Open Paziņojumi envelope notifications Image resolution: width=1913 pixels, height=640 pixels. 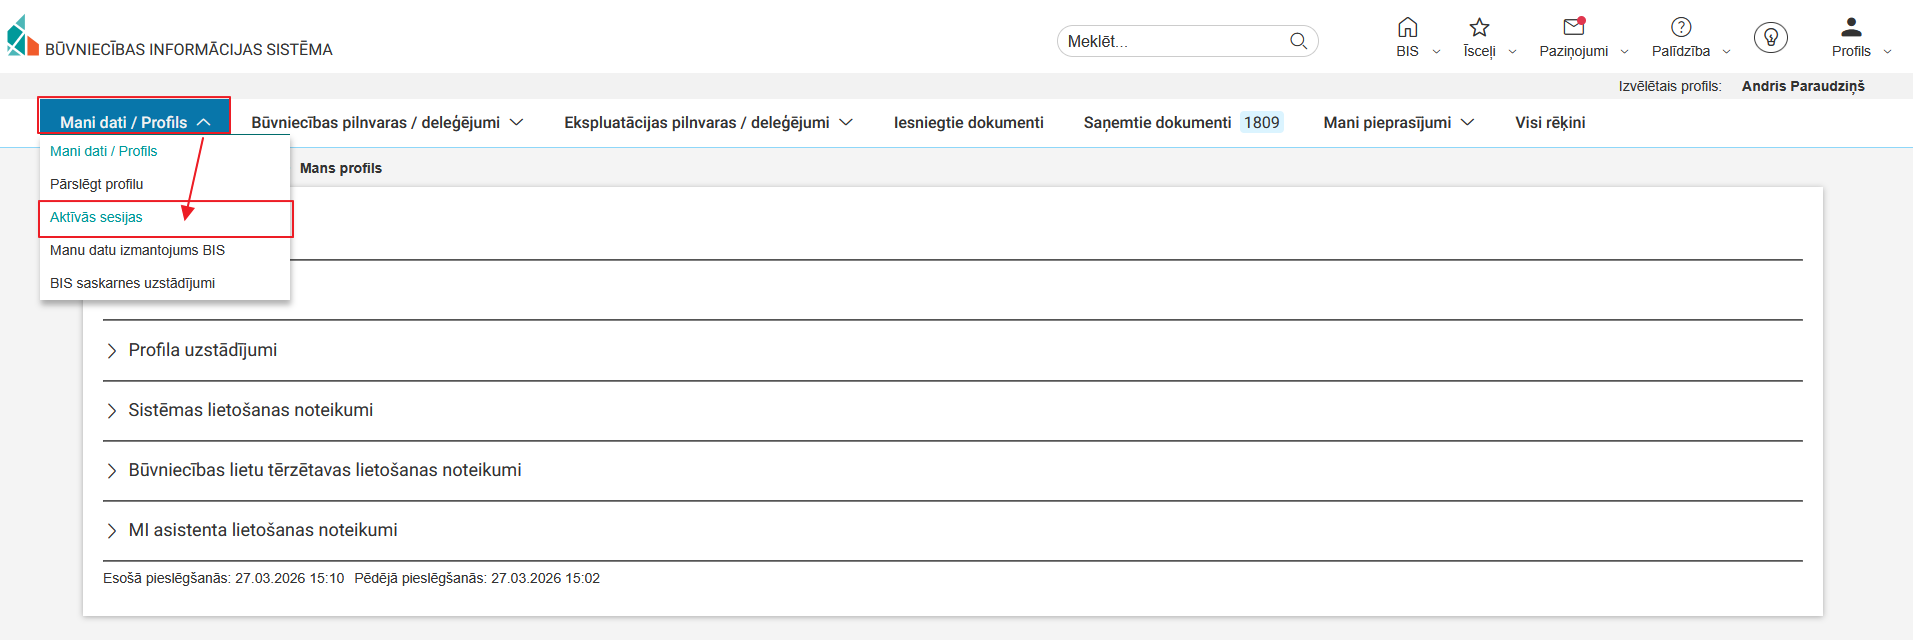pos(1573,28)
